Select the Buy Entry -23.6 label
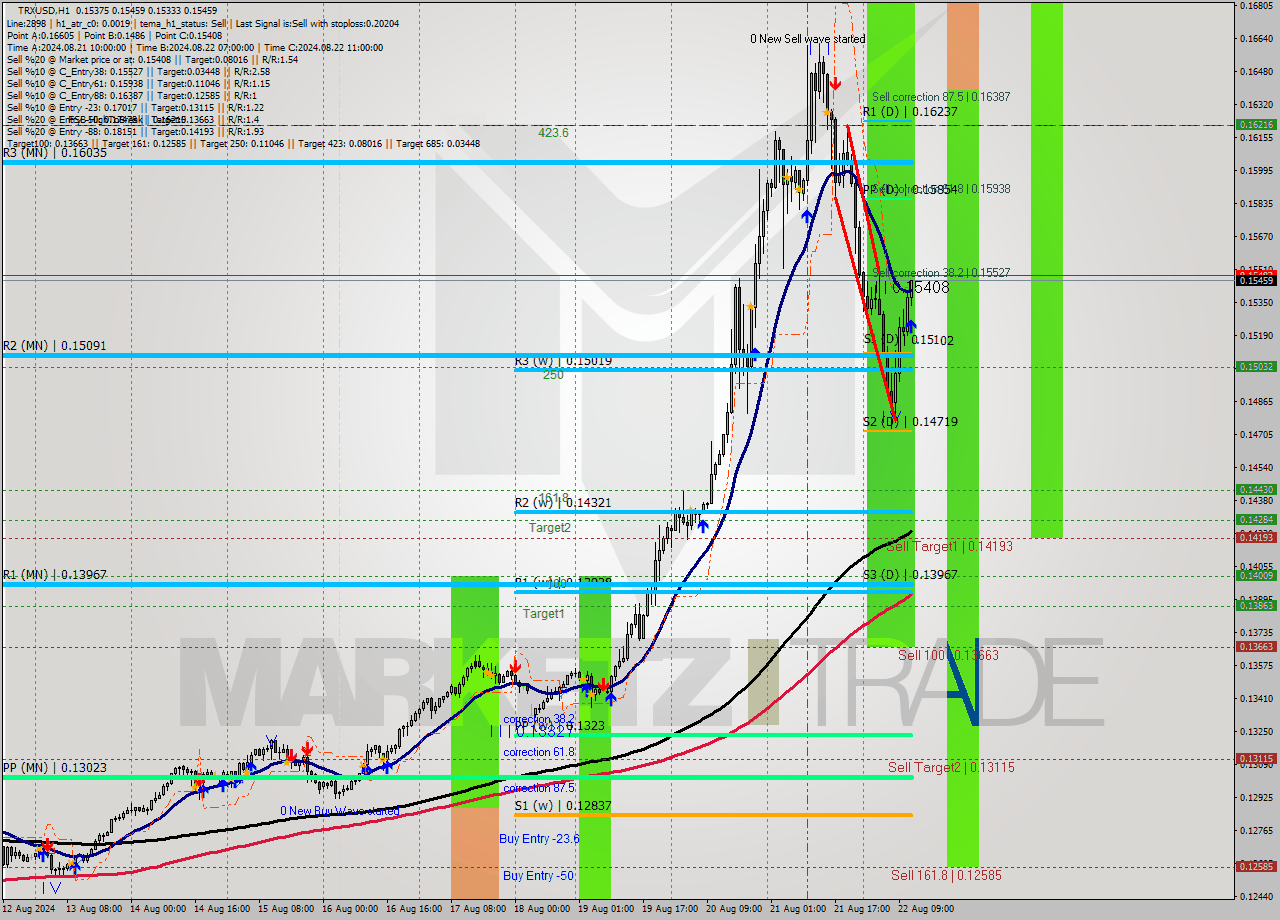The width and height of the screenshot is (1280, 920). click(539, 838)
